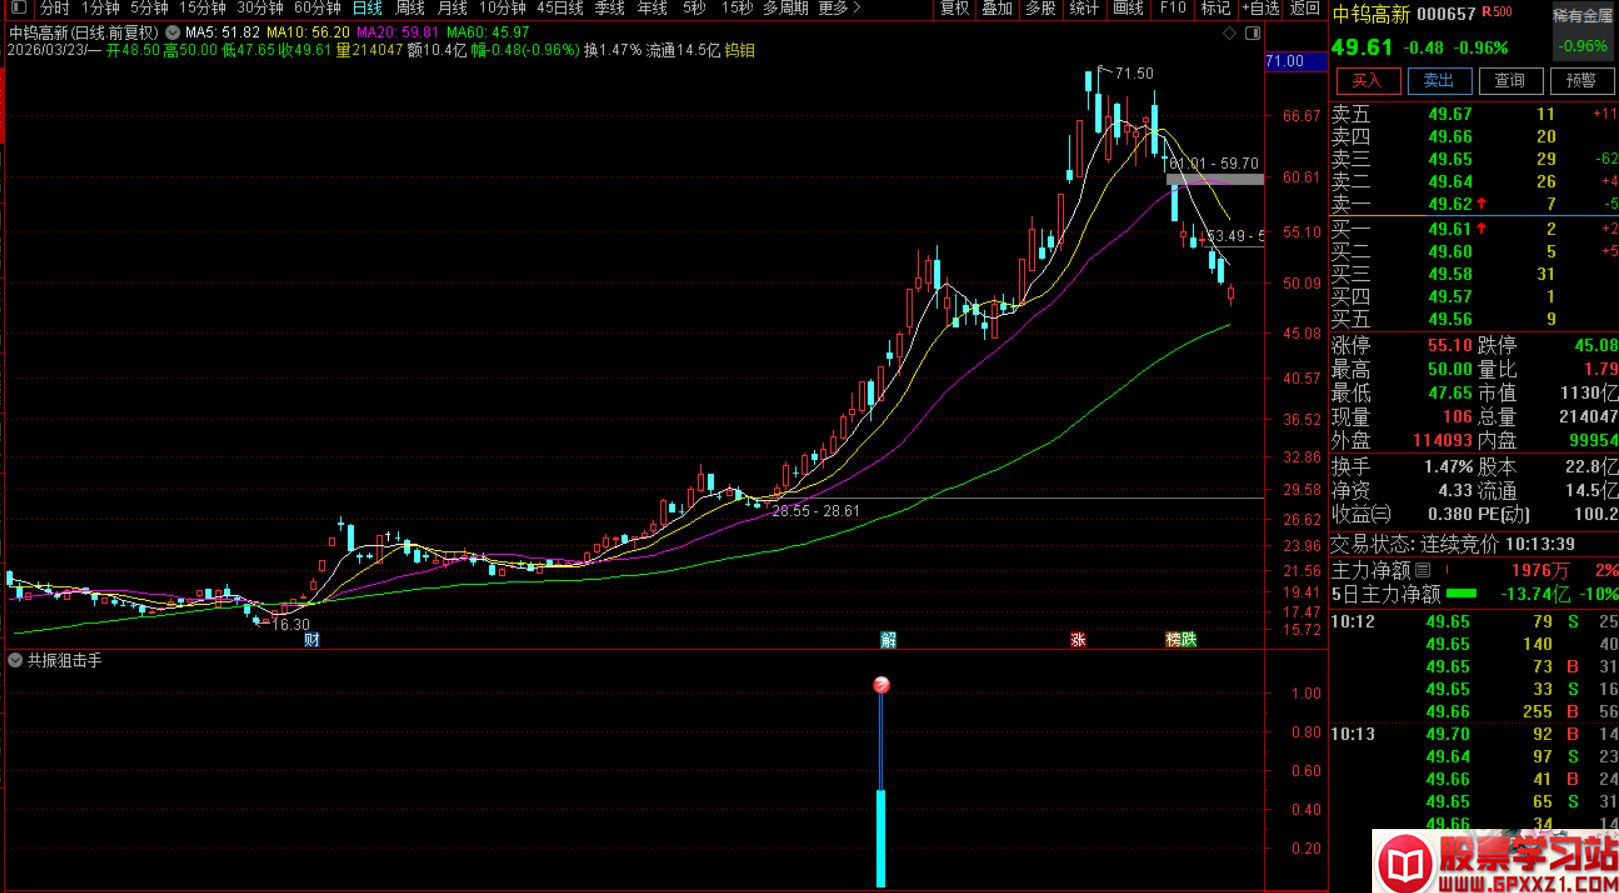
Task: Add stock via +自选 button
Action: click(x=1260, y=8)
